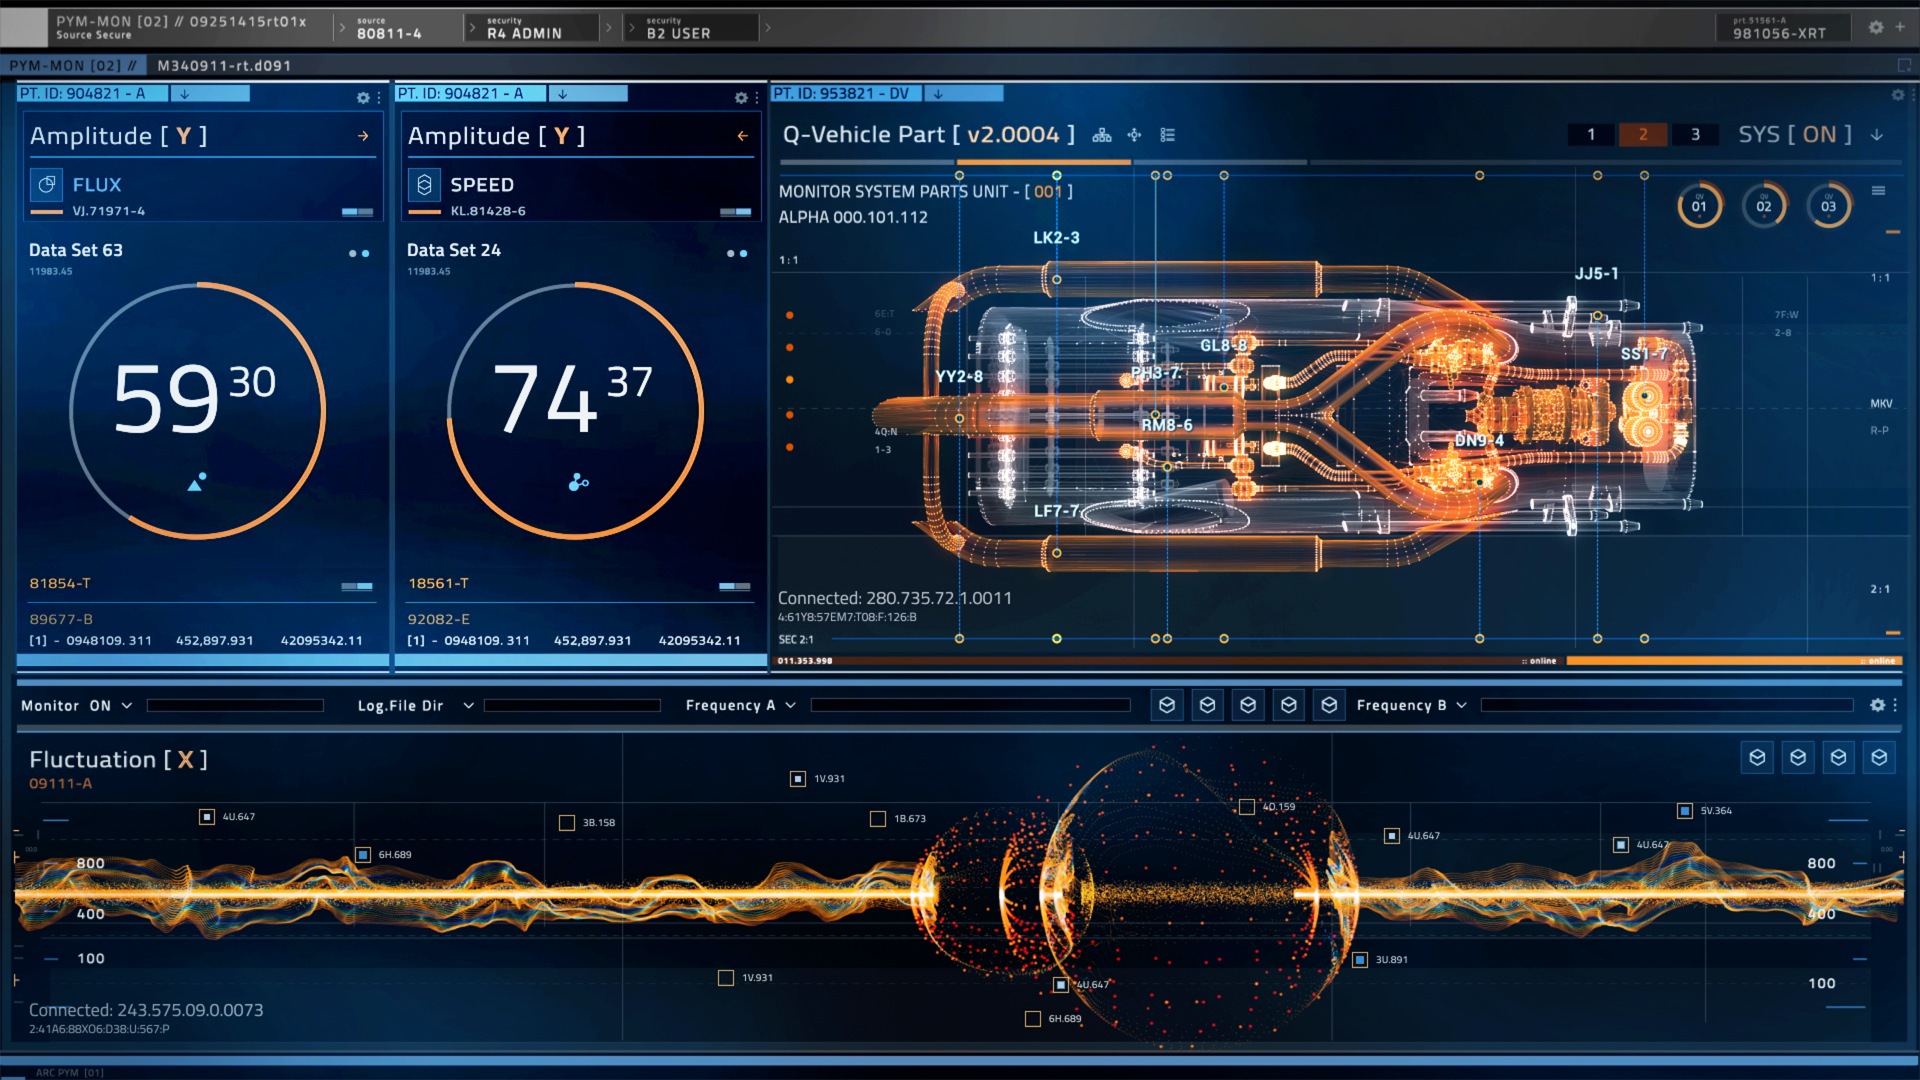
Task: Click the SPEED hexagon icon
Action: pyautogui.click(x=424, y=185)
